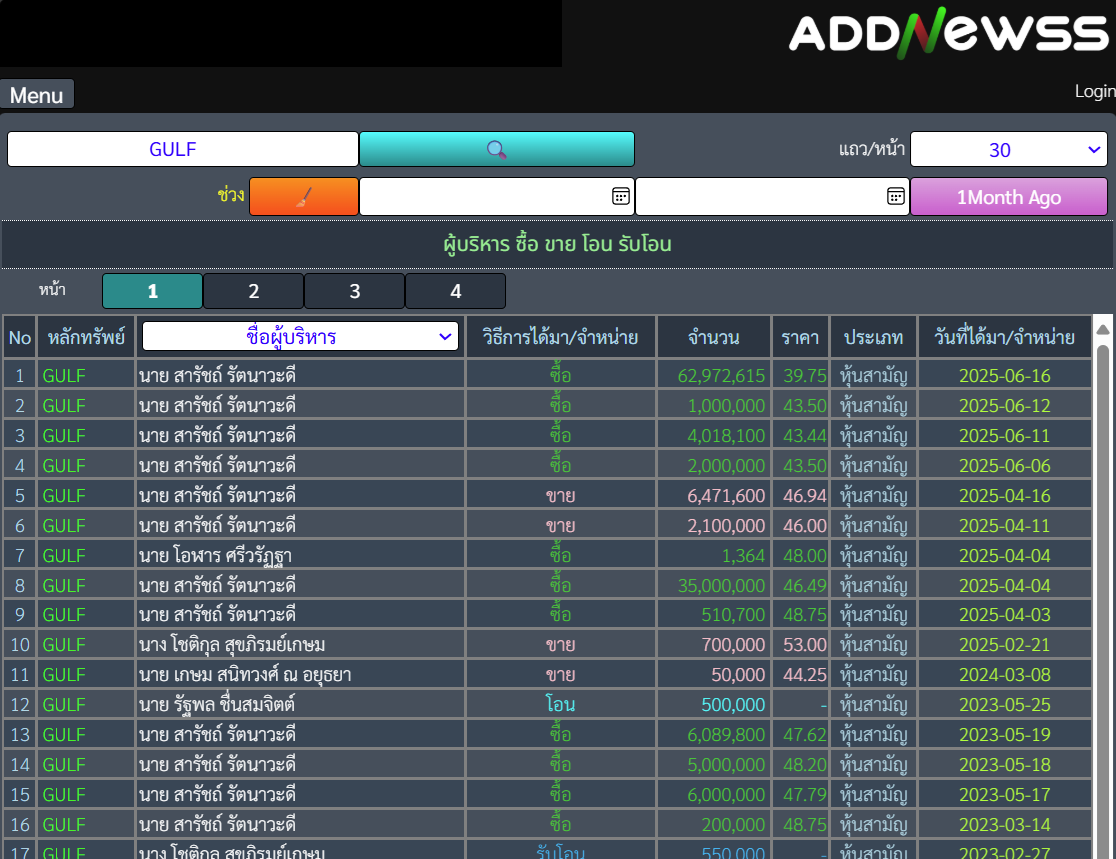Open the end date calendar picker icon

pos(895,196)
